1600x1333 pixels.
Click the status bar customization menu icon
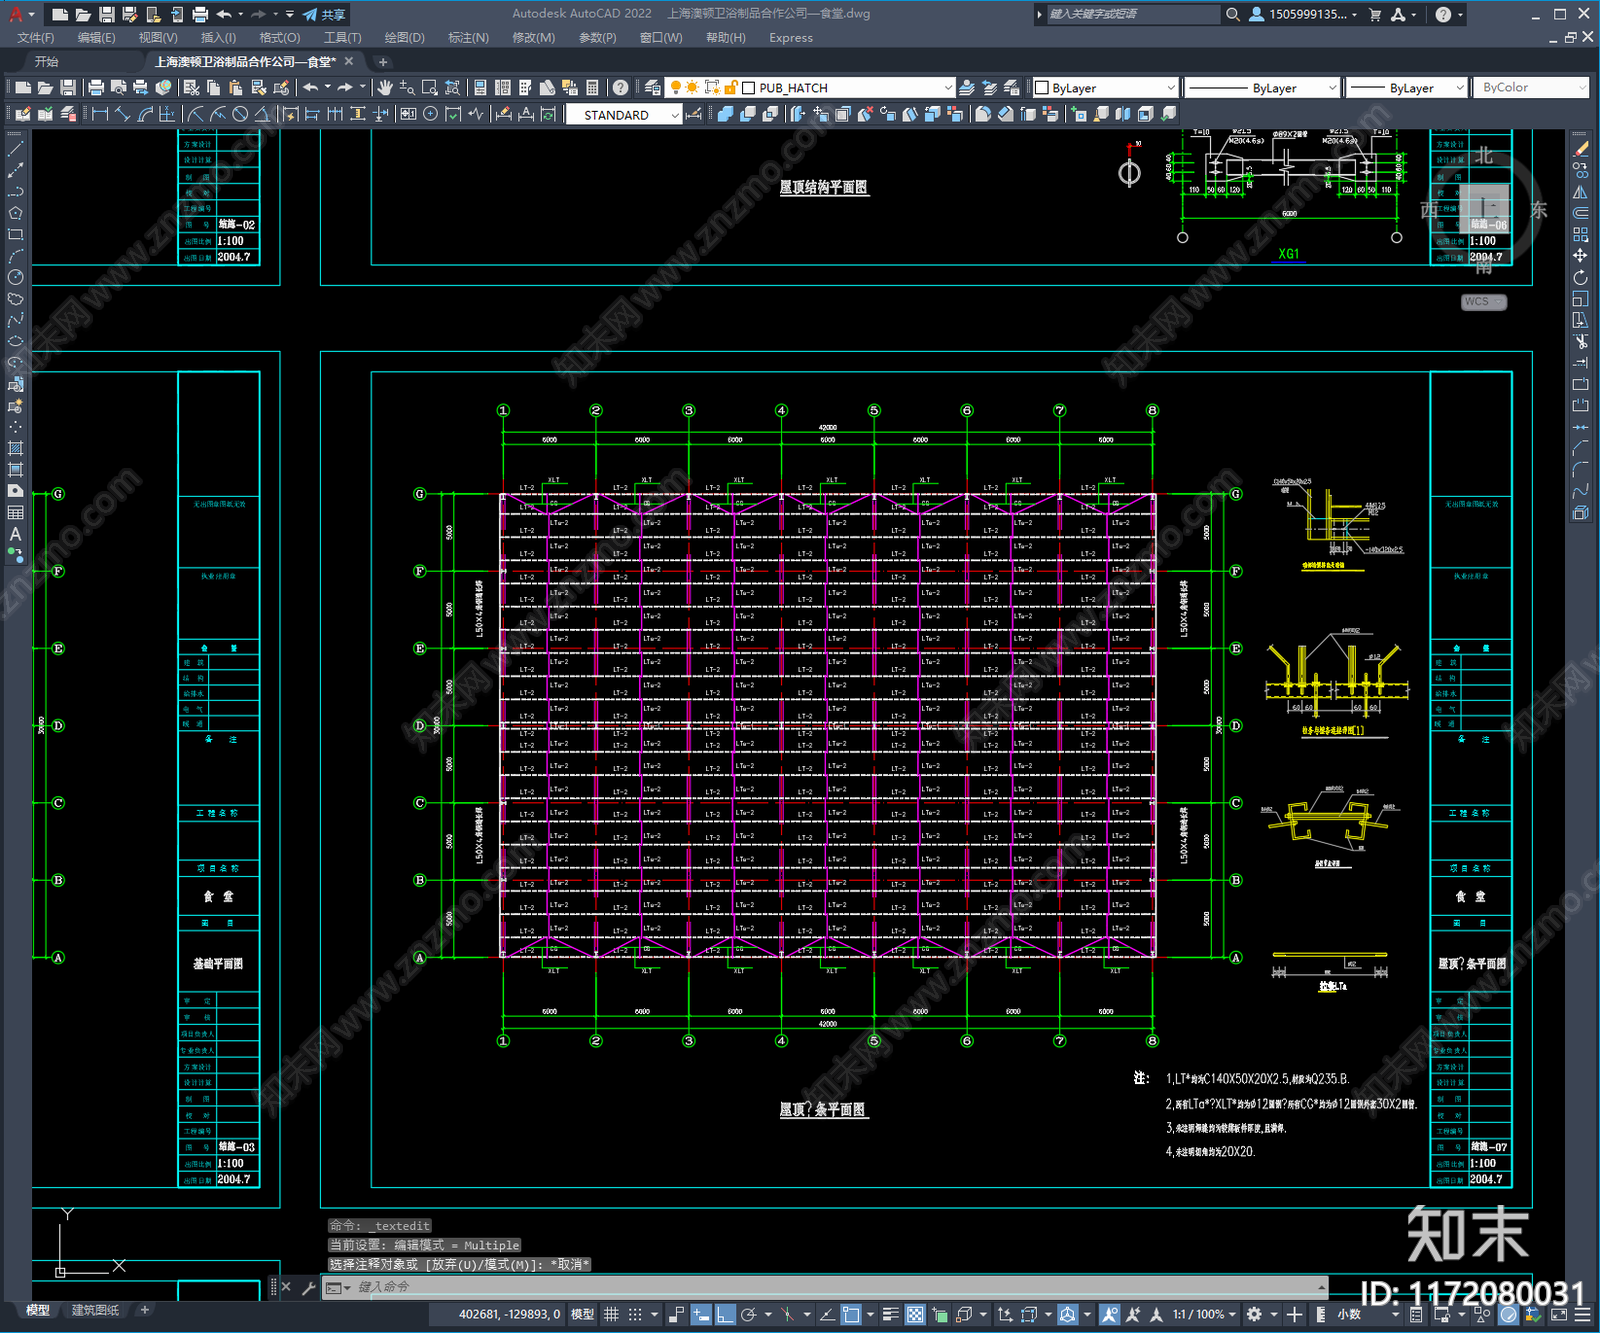[x=1584, y=1314]
